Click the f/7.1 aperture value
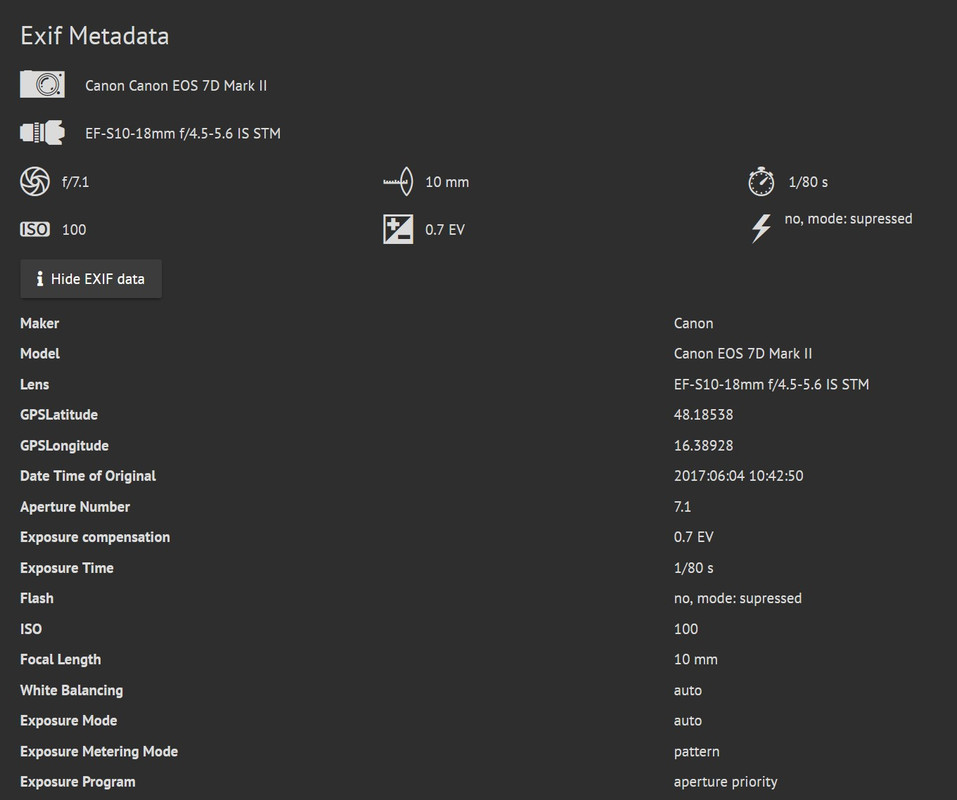 [x=75, y=182]
